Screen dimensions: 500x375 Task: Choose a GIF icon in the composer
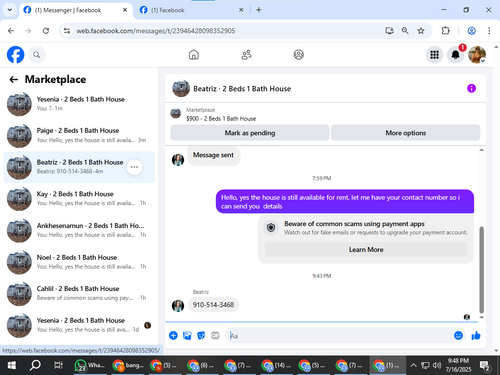point(215,335)
